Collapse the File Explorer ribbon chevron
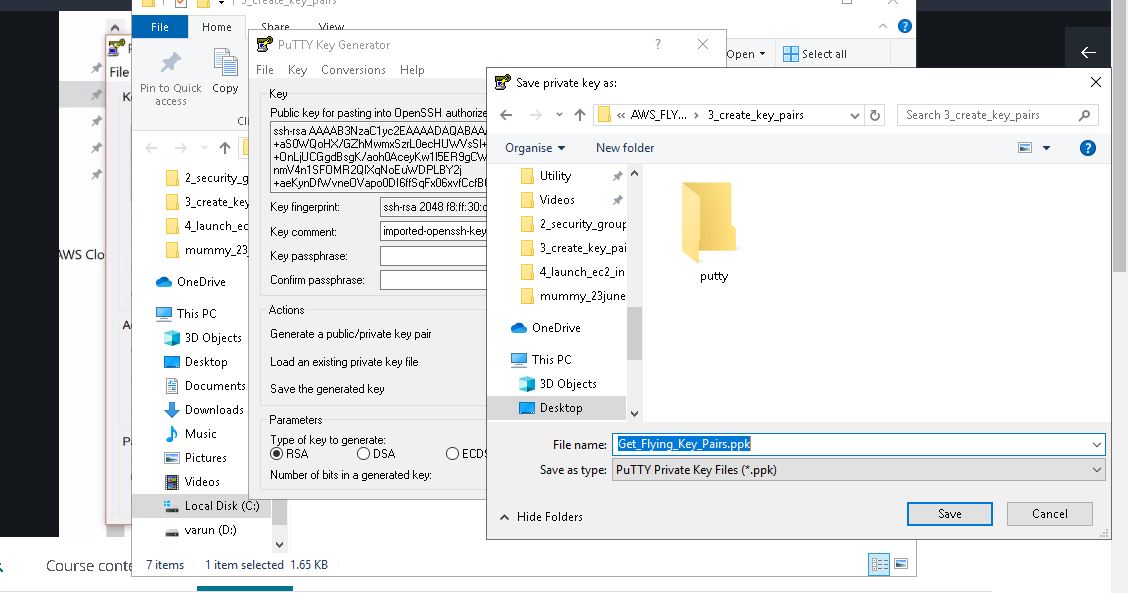 (x=883, y=27)
